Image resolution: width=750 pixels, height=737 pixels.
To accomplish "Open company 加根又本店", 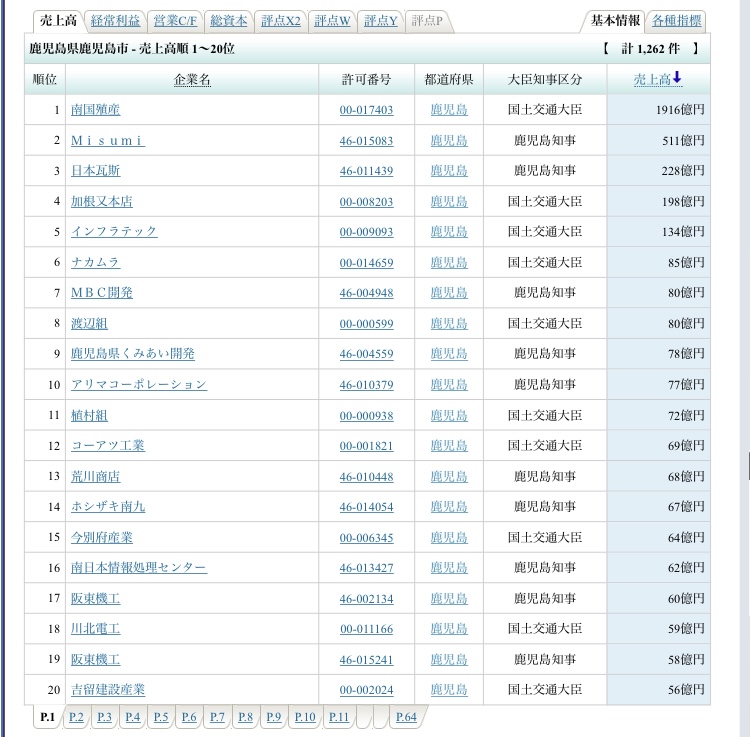I will pyautogui.click(x=102, y=201).
